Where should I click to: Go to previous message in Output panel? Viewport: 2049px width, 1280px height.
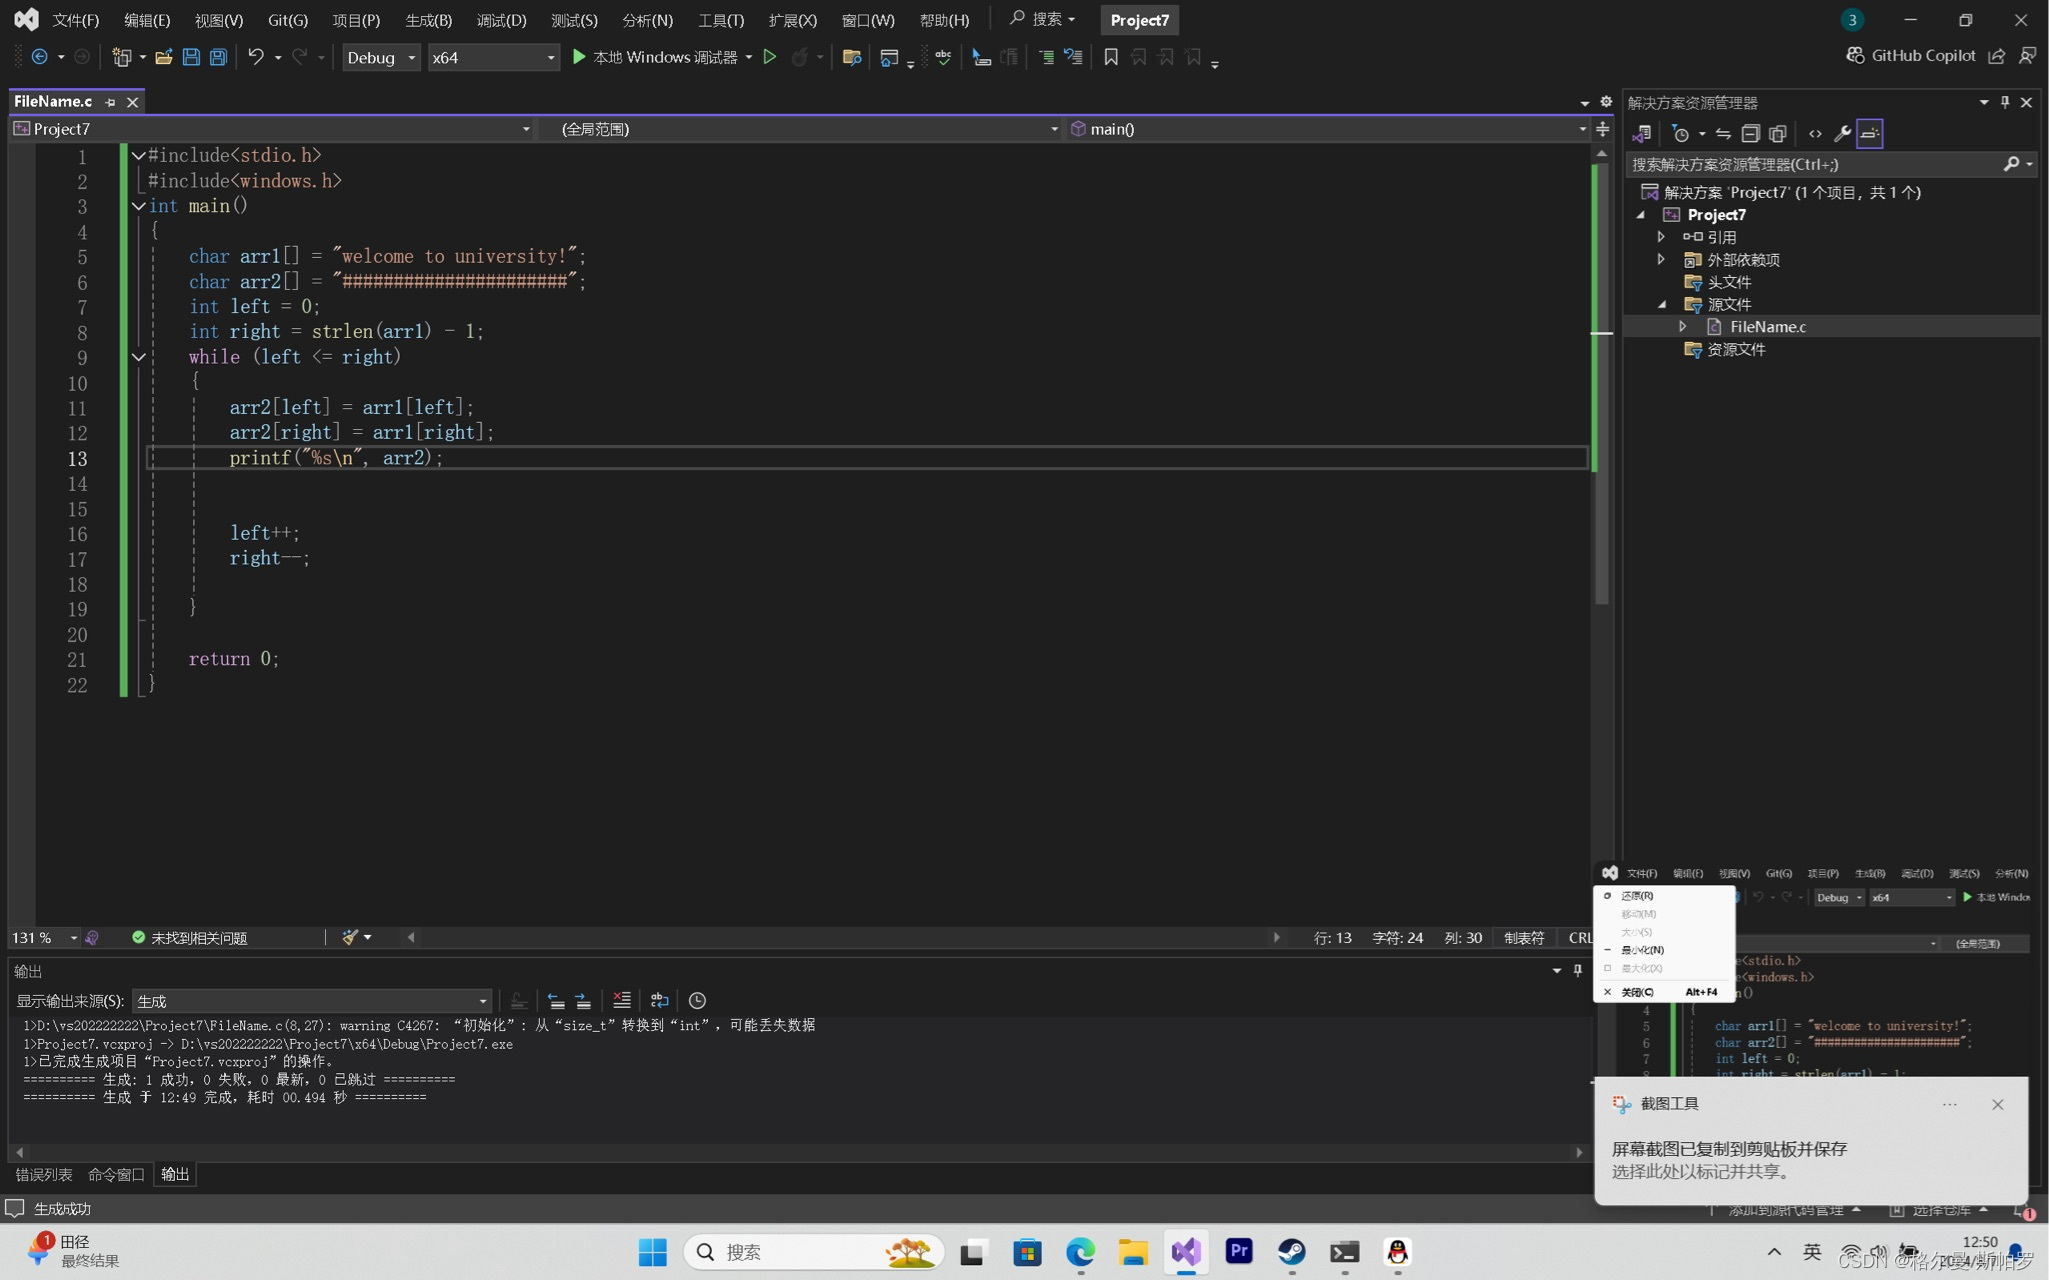coord(556,1000)
